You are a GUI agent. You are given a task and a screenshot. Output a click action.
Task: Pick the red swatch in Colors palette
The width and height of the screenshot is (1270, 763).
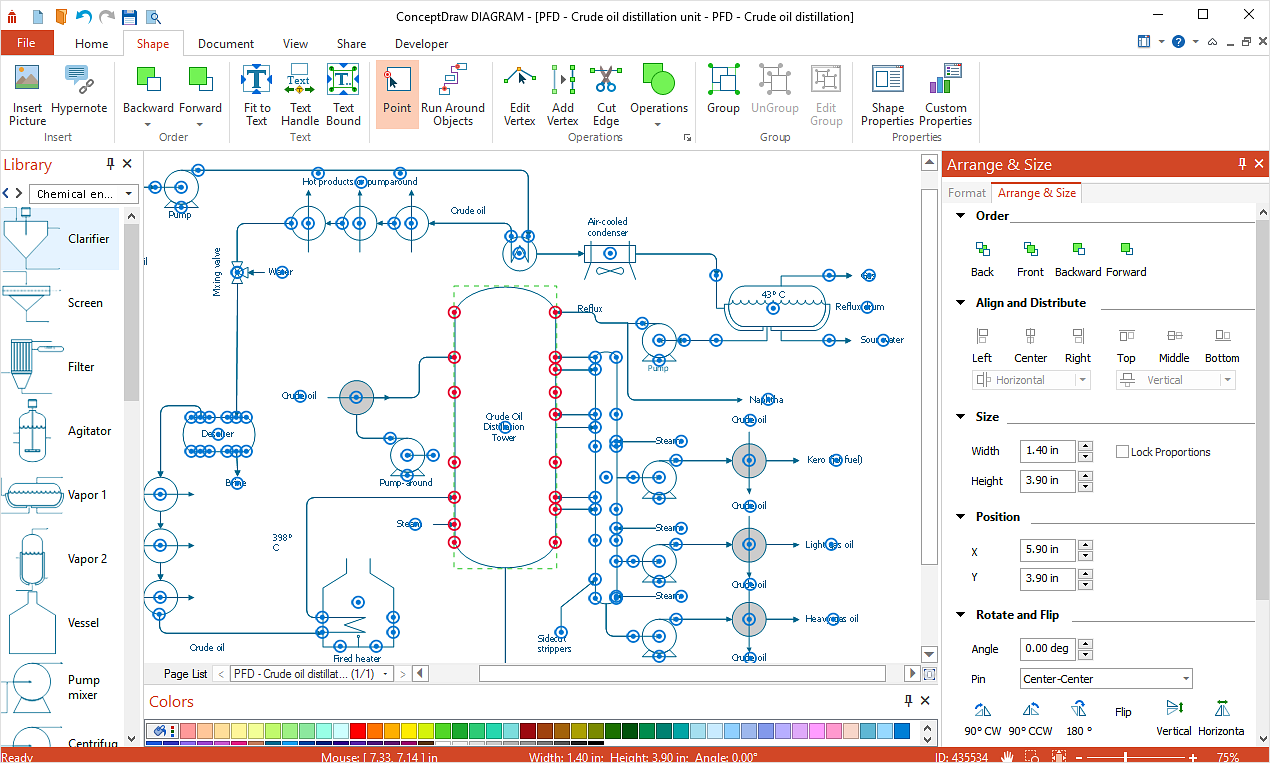coord(358,731)
